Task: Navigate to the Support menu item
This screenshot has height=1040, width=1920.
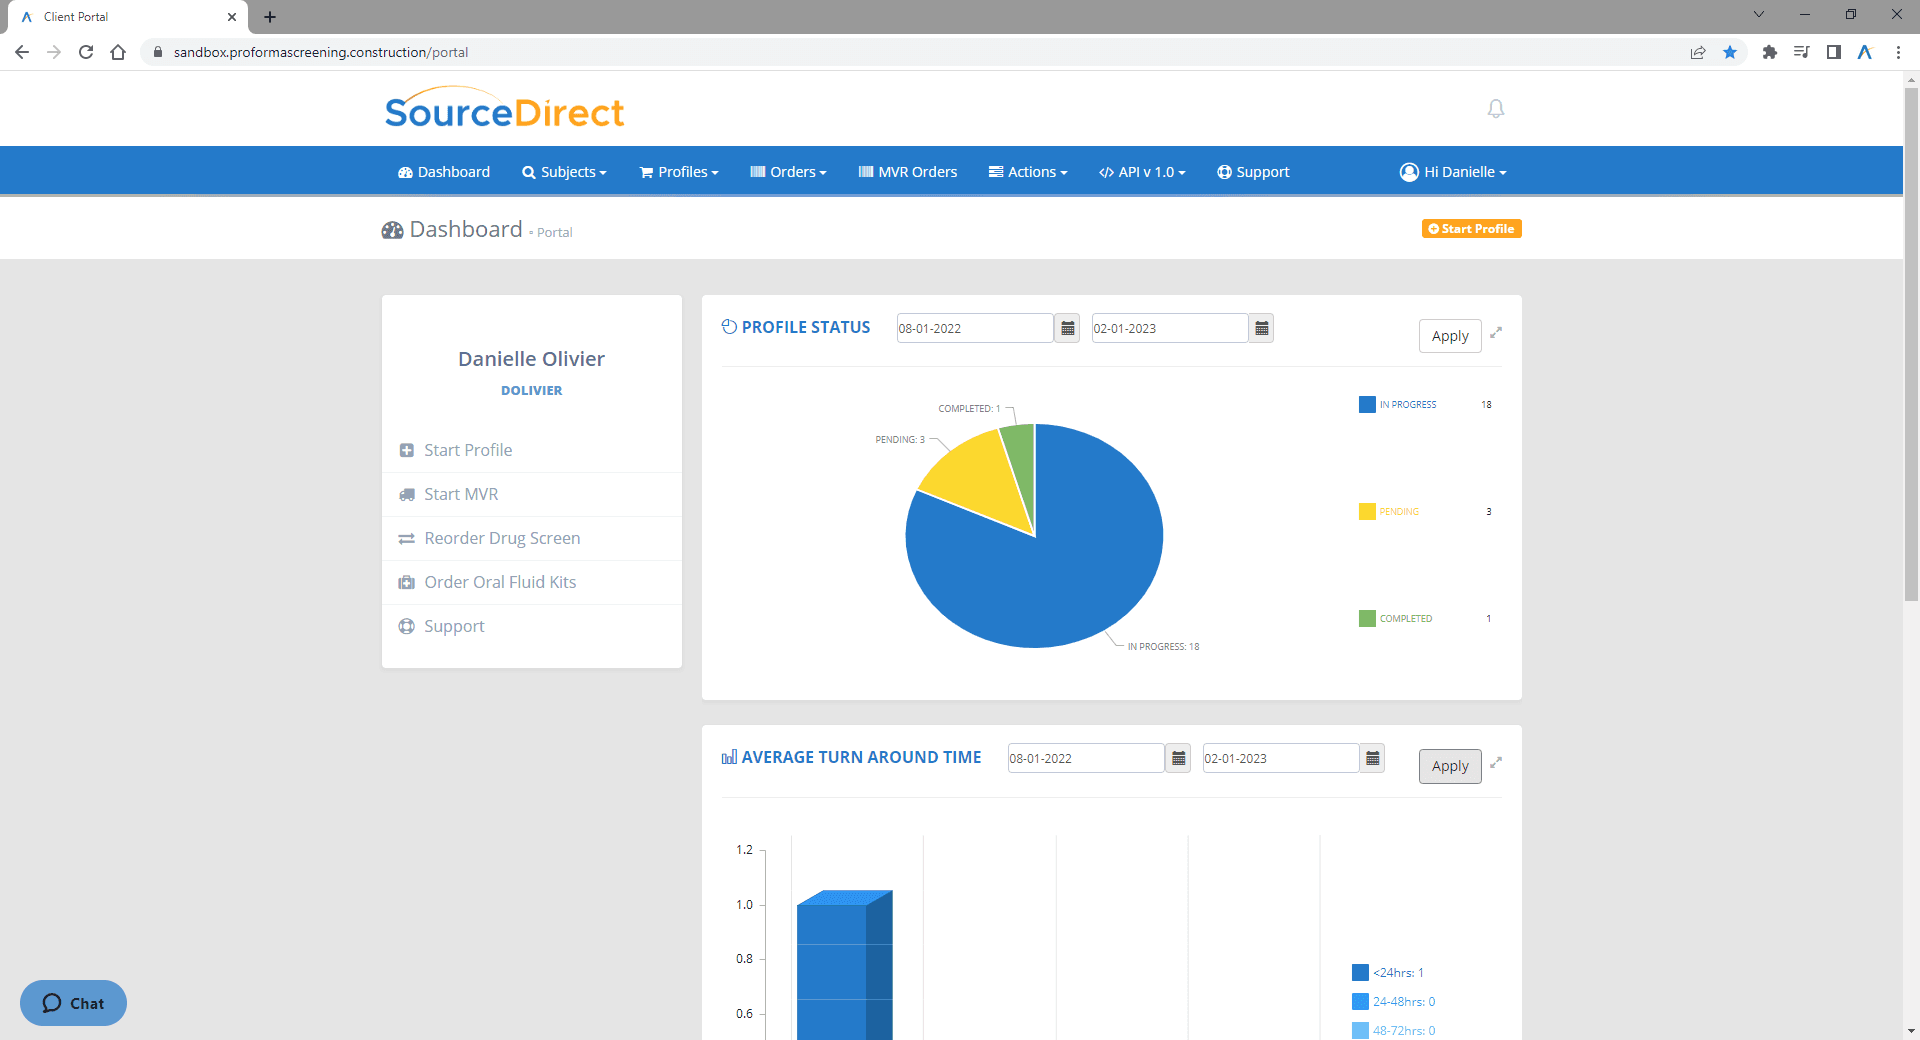Action: (1253, 171)
